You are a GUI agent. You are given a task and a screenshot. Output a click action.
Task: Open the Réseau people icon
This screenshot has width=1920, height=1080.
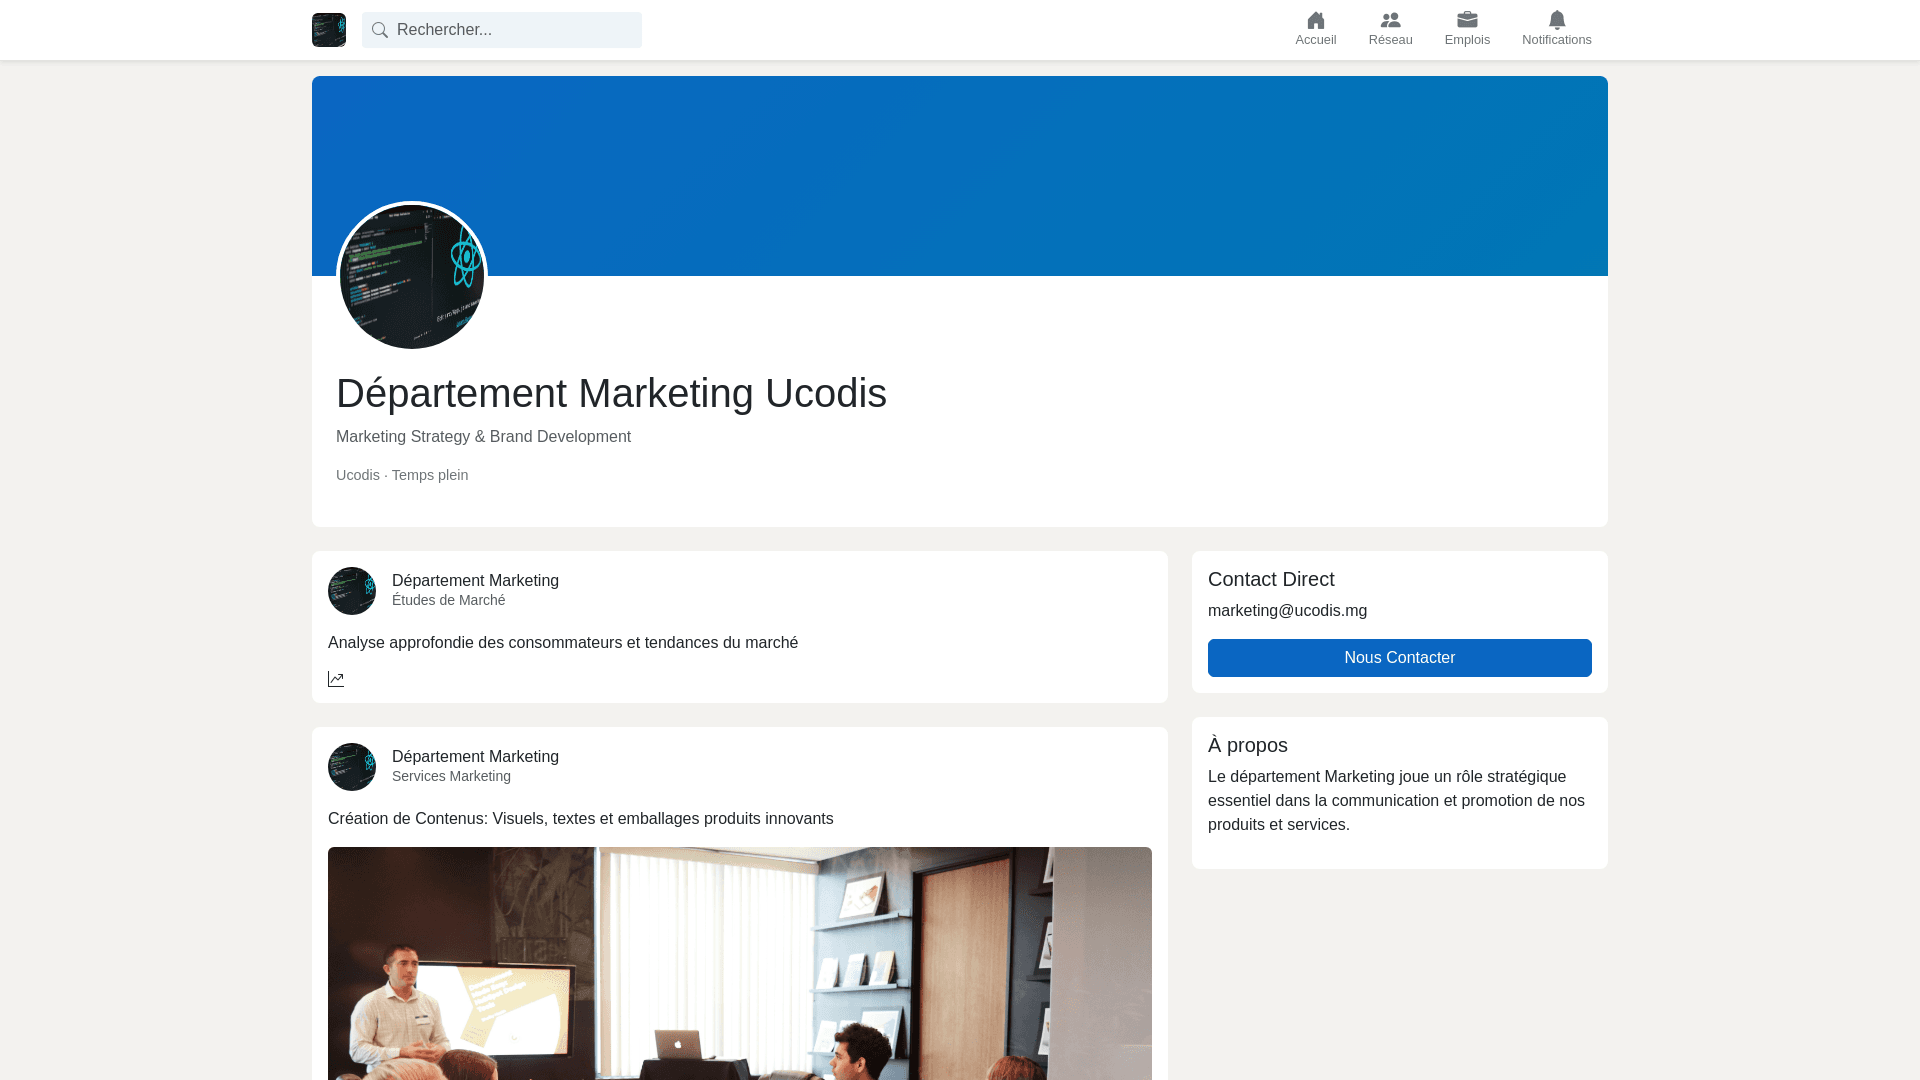coord(1390,20)
